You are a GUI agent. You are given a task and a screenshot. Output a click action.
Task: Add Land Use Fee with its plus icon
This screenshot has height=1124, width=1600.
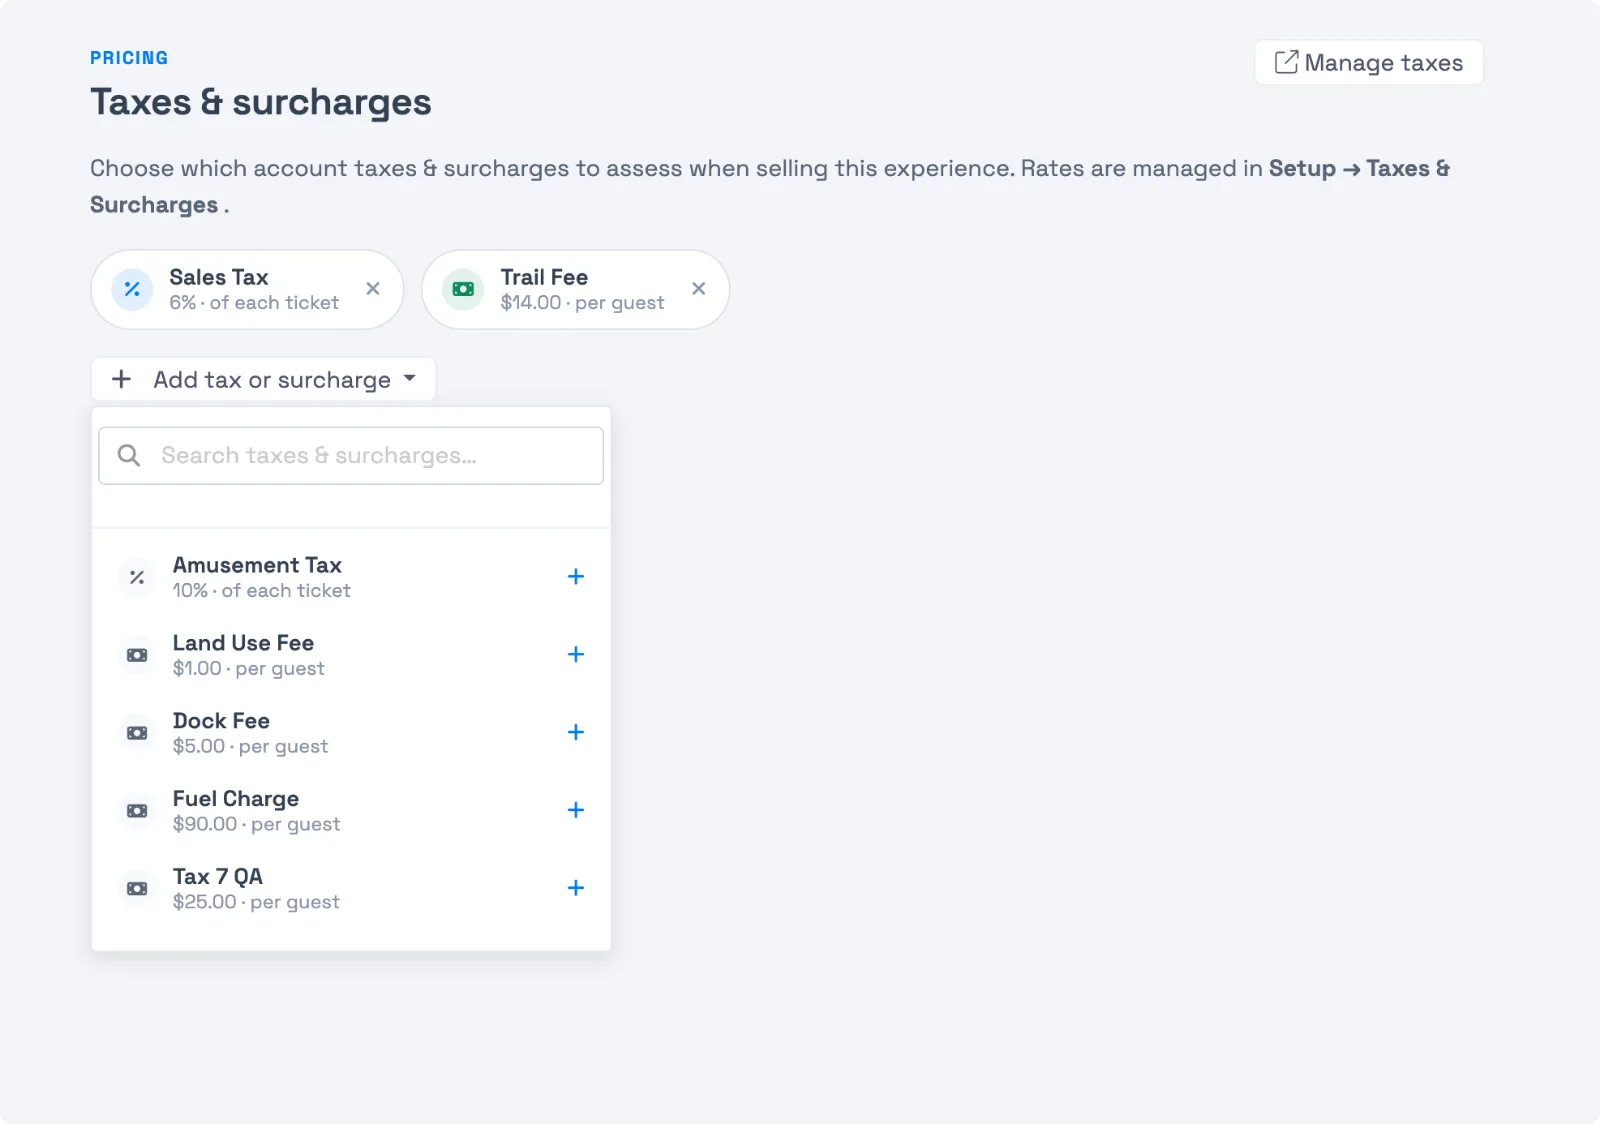tap(576, 655)
